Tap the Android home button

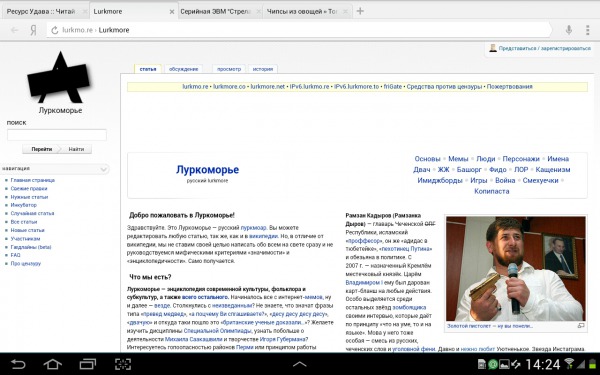point(53,364)
